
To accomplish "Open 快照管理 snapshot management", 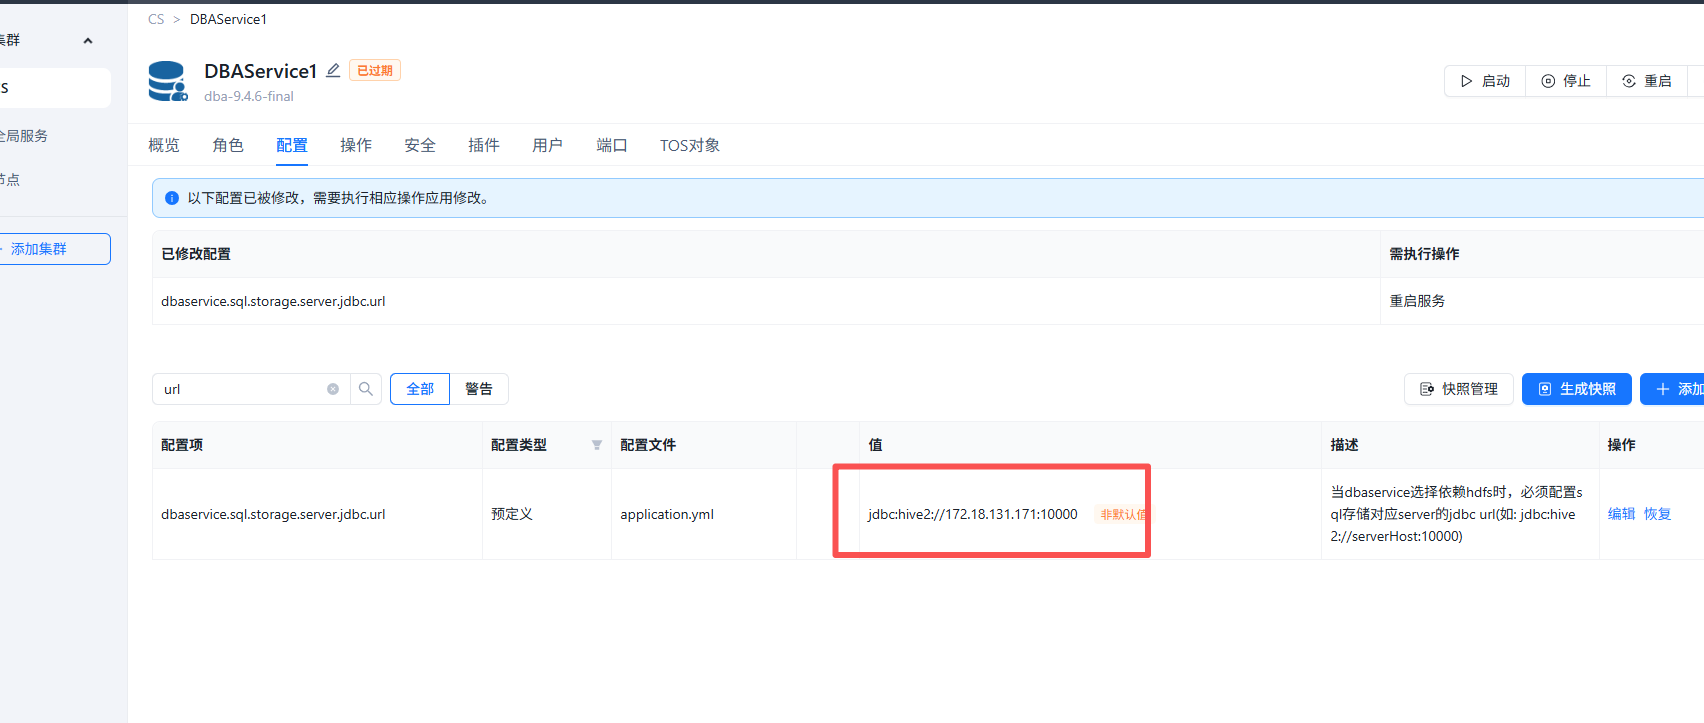I will 1459,389.
